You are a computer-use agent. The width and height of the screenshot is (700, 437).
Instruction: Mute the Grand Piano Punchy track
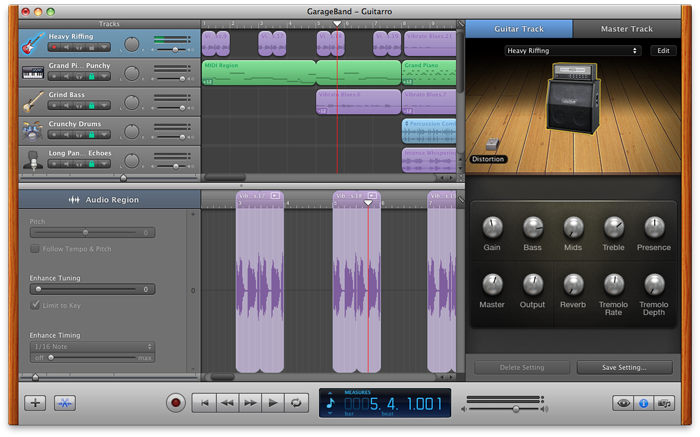pos(67,76)
